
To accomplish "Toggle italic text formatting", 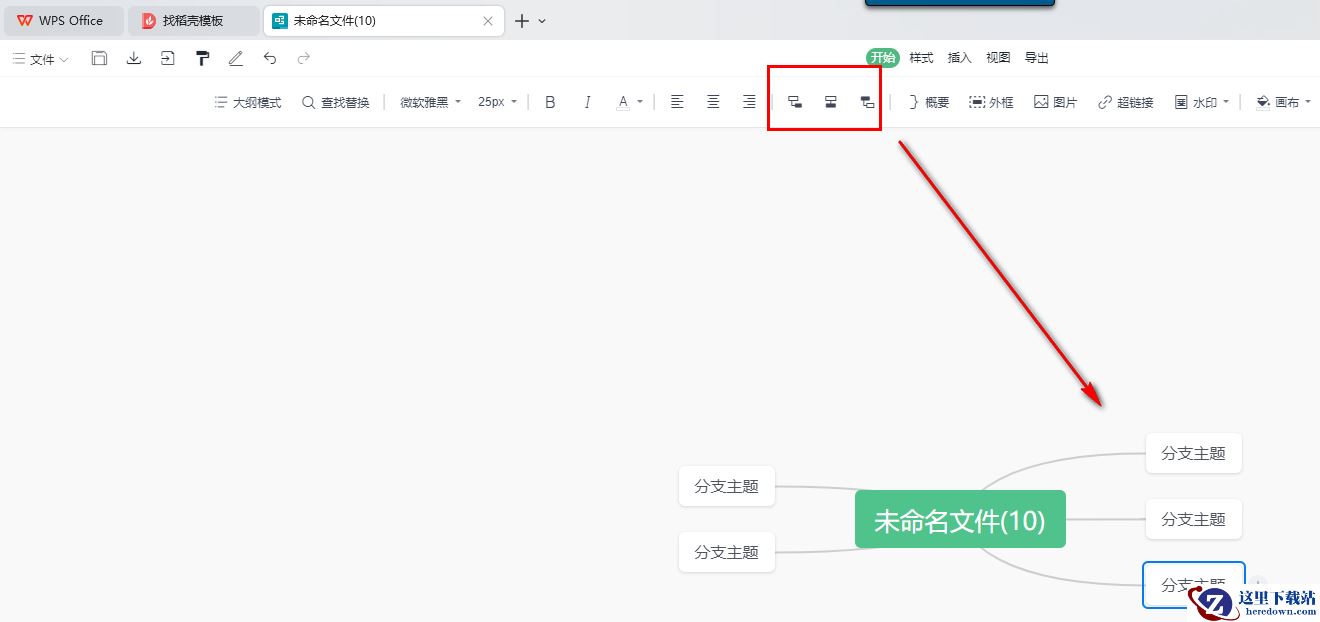I will tap(587, 102).
